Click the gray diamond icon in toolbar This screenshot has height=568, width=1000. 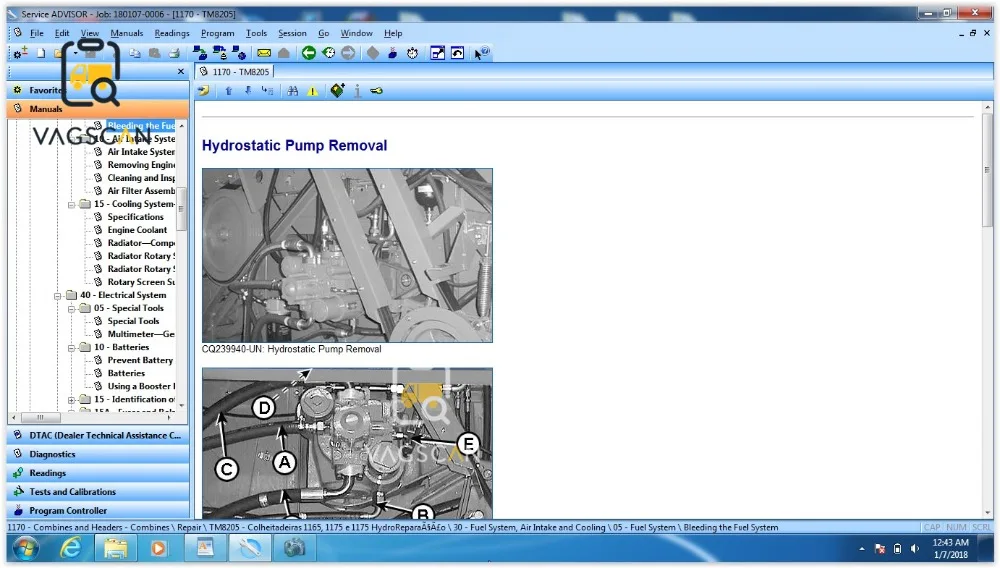pos(373,53)
